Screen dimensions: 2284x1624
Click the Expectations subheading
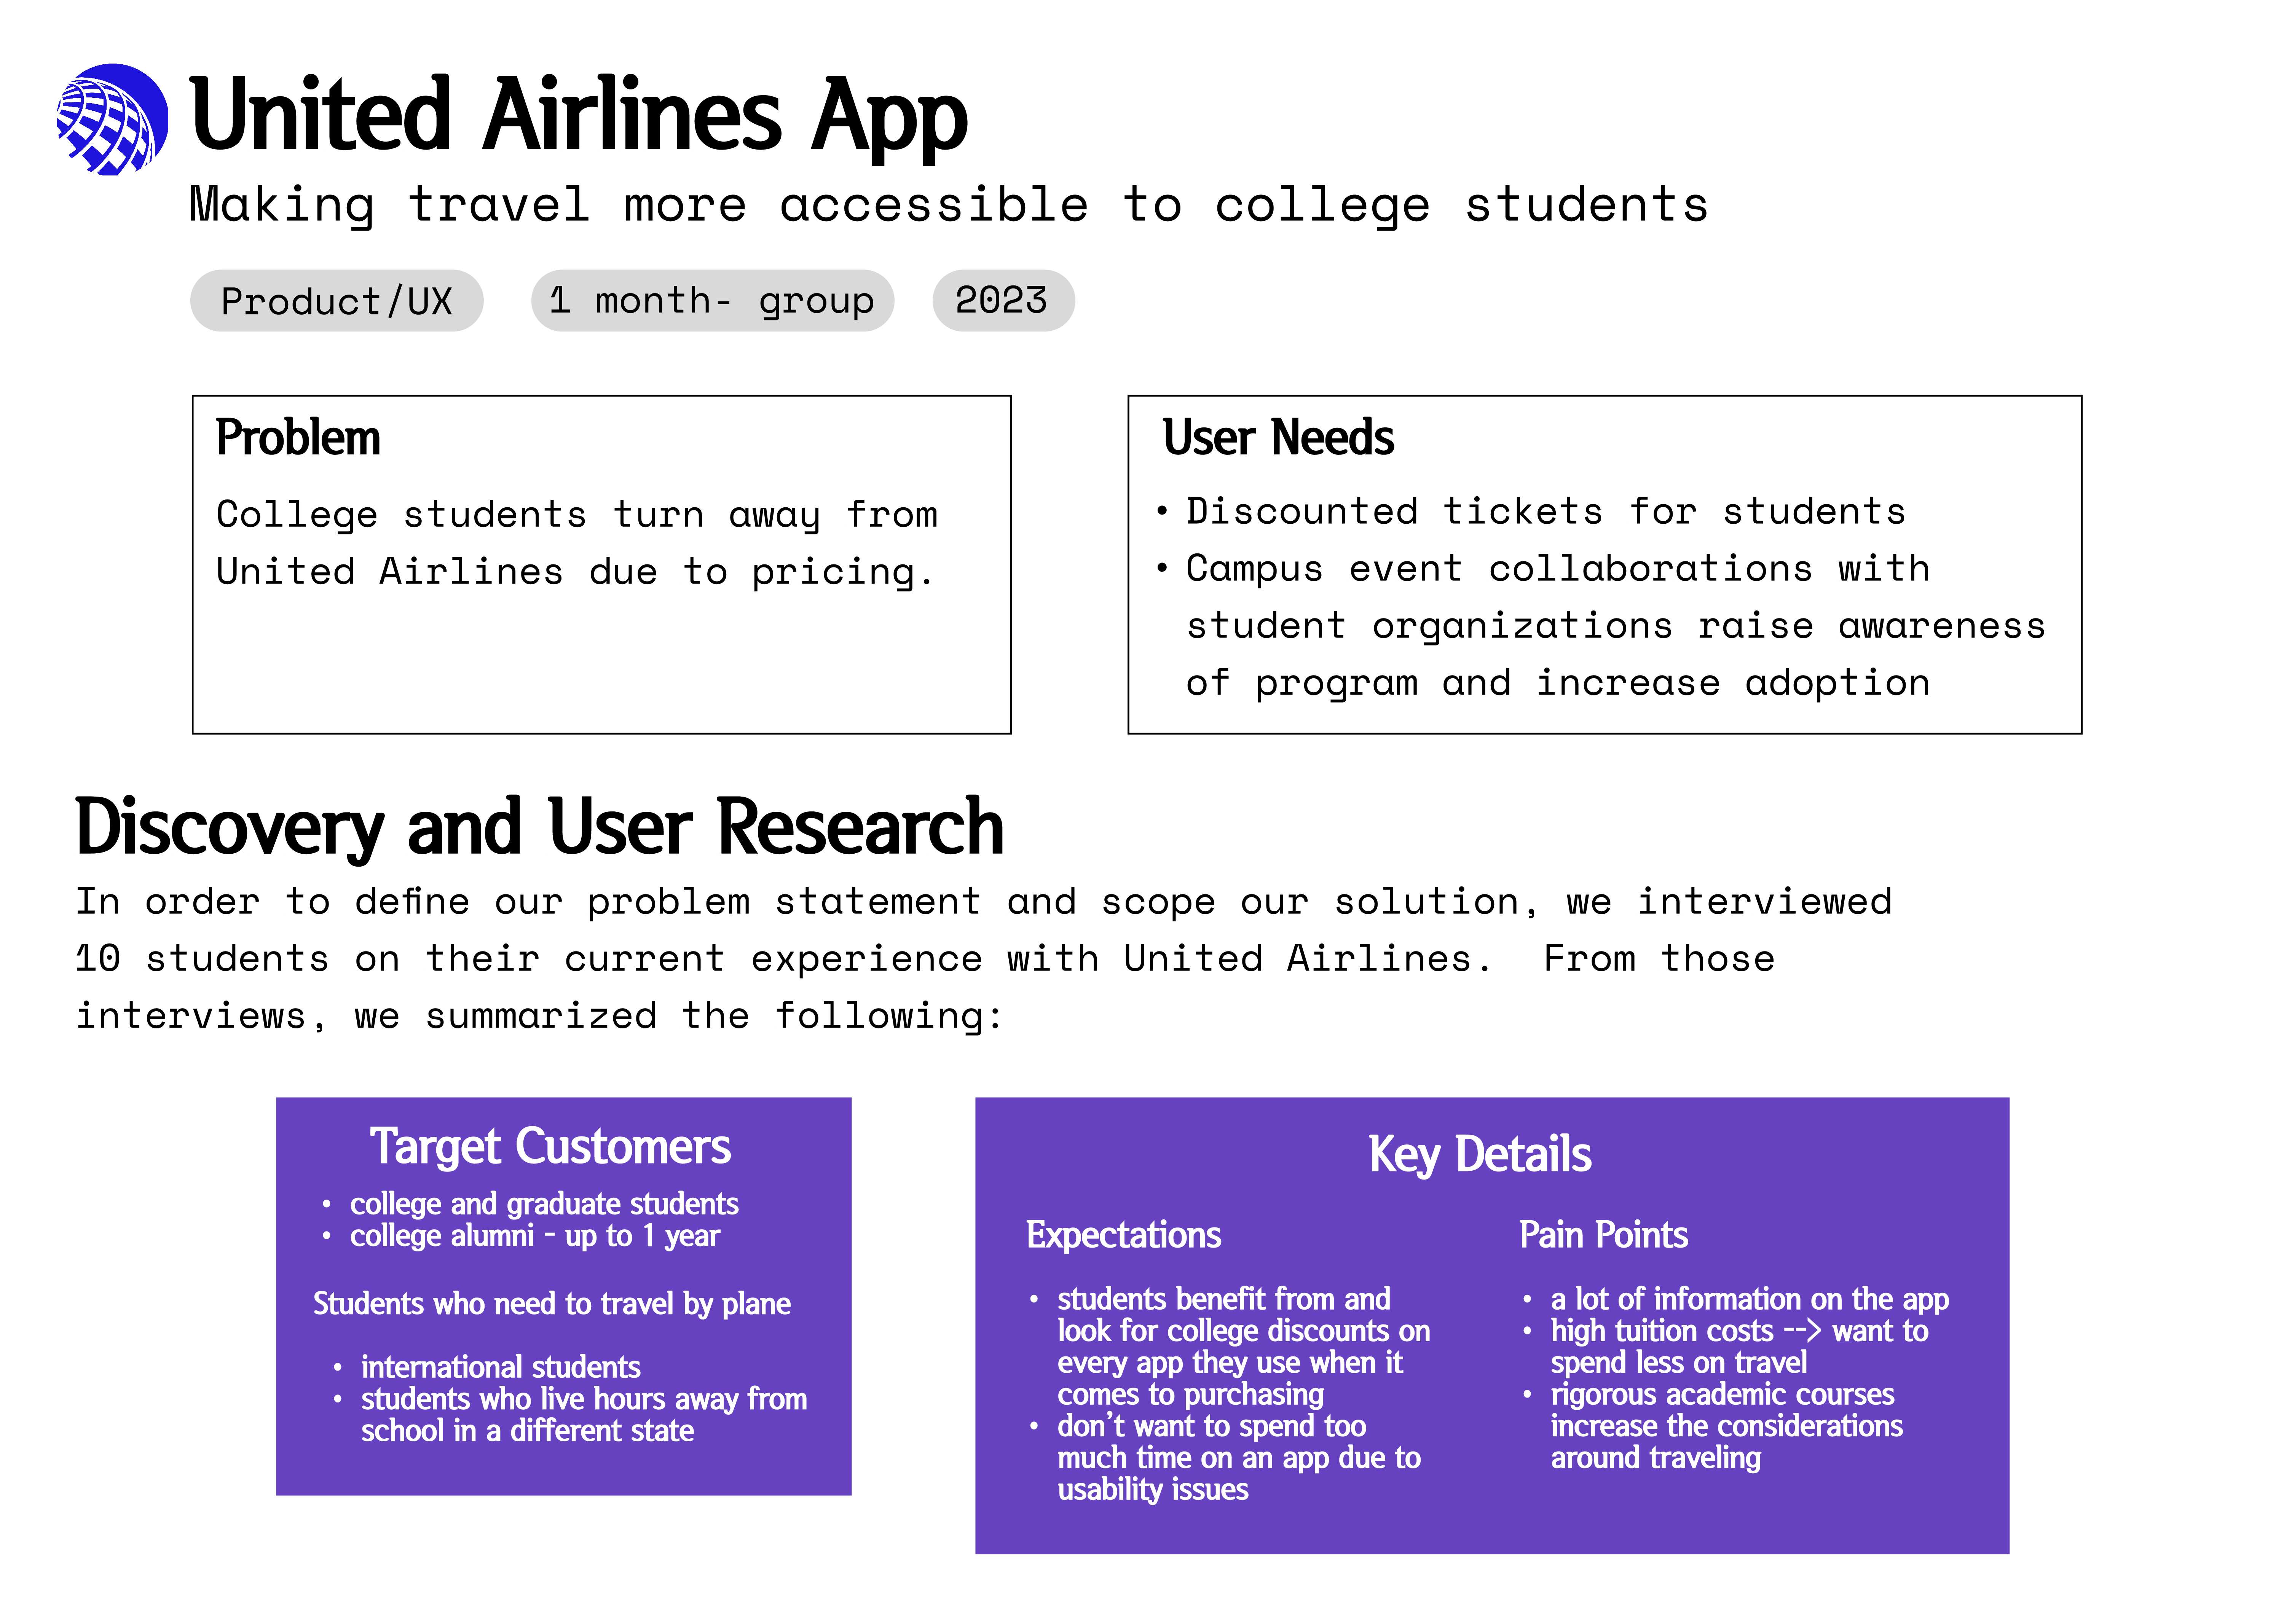point(1124,1235)
